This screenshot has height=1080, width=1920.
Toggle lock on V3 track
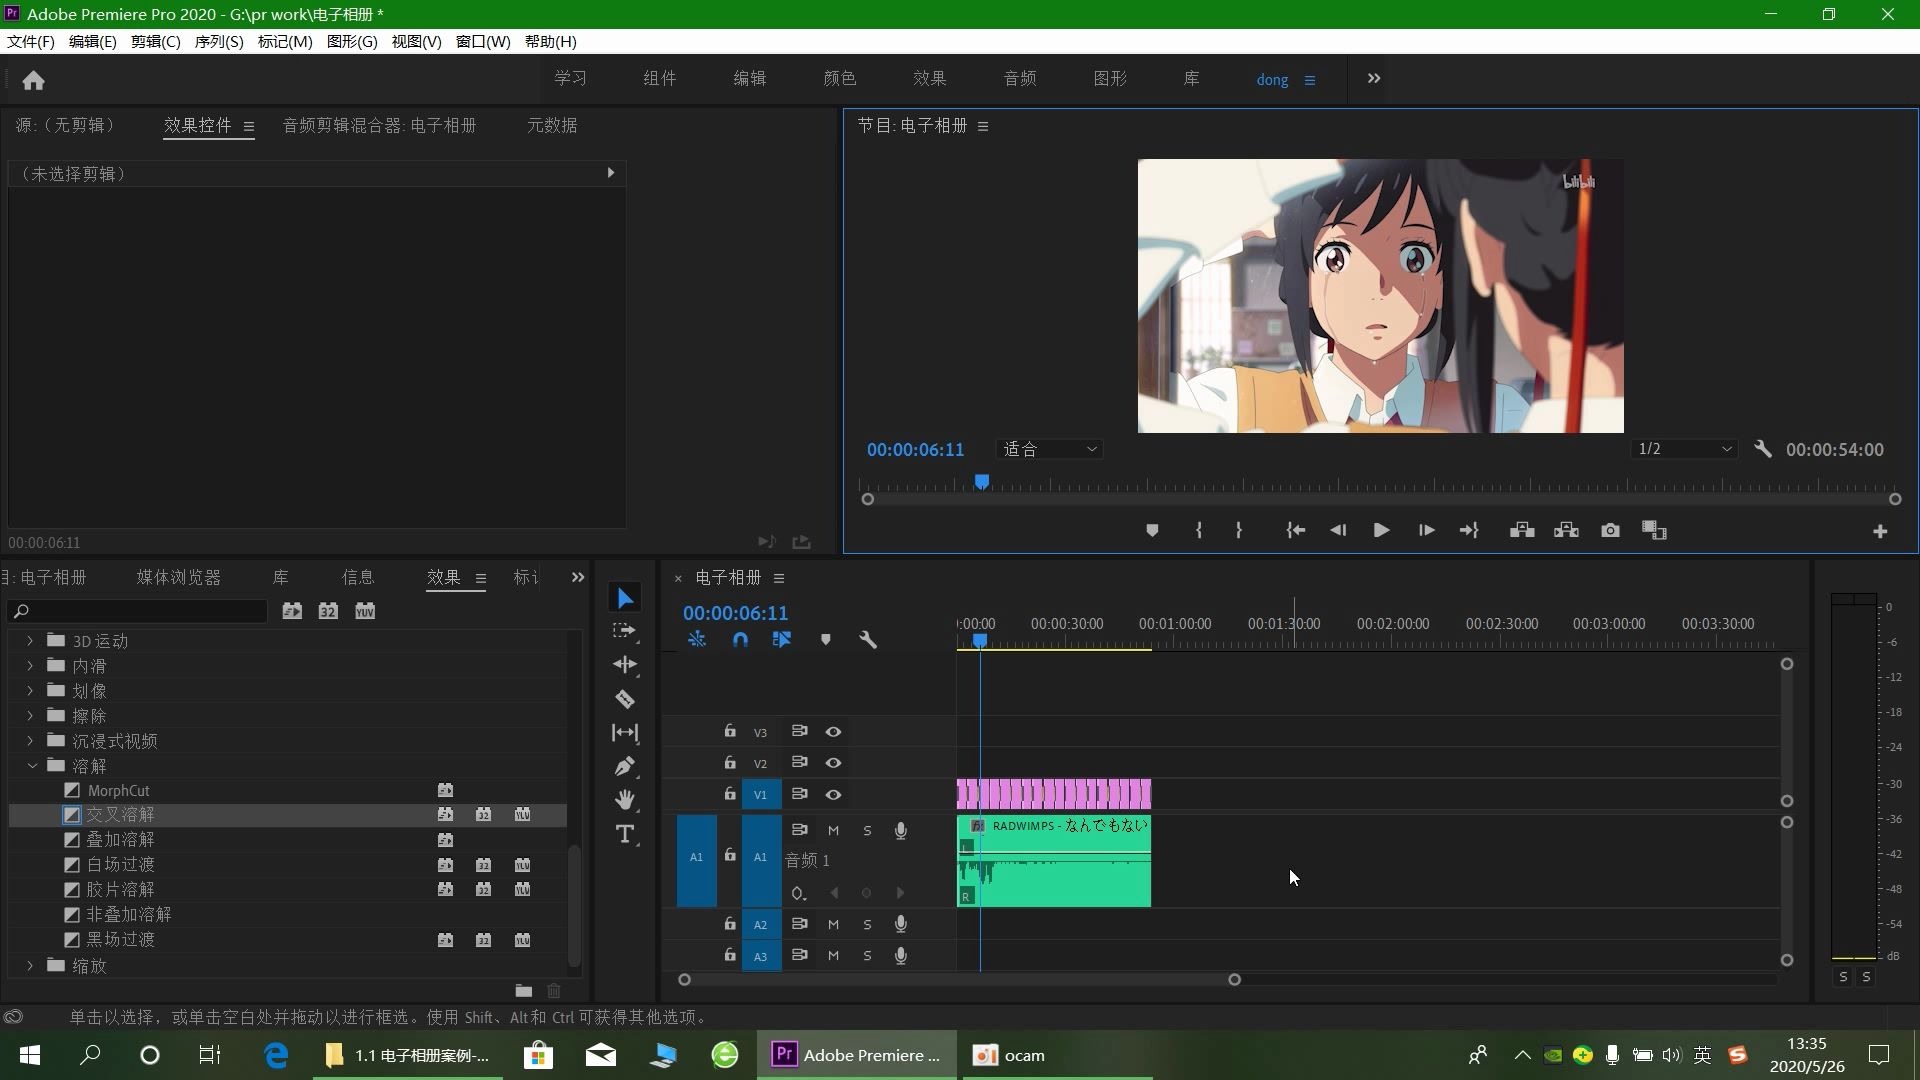click(x=730, y=731)
